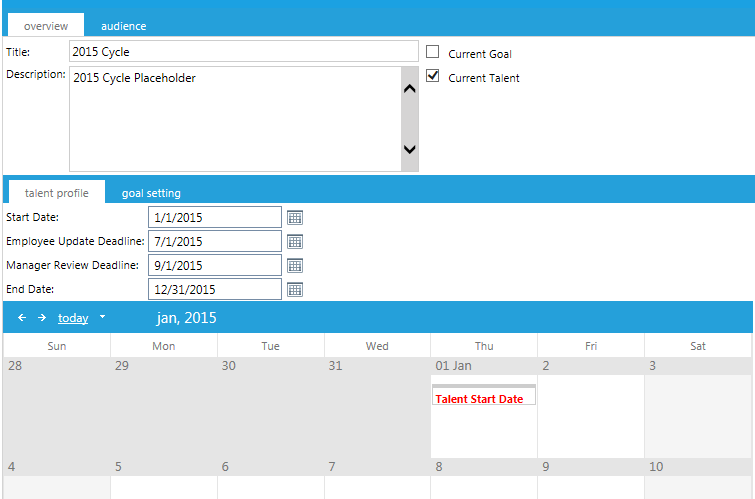This screenshot has height=499, width=755.
Task: Uncheck the Current Talent checkbox
Action: (433, 76)
